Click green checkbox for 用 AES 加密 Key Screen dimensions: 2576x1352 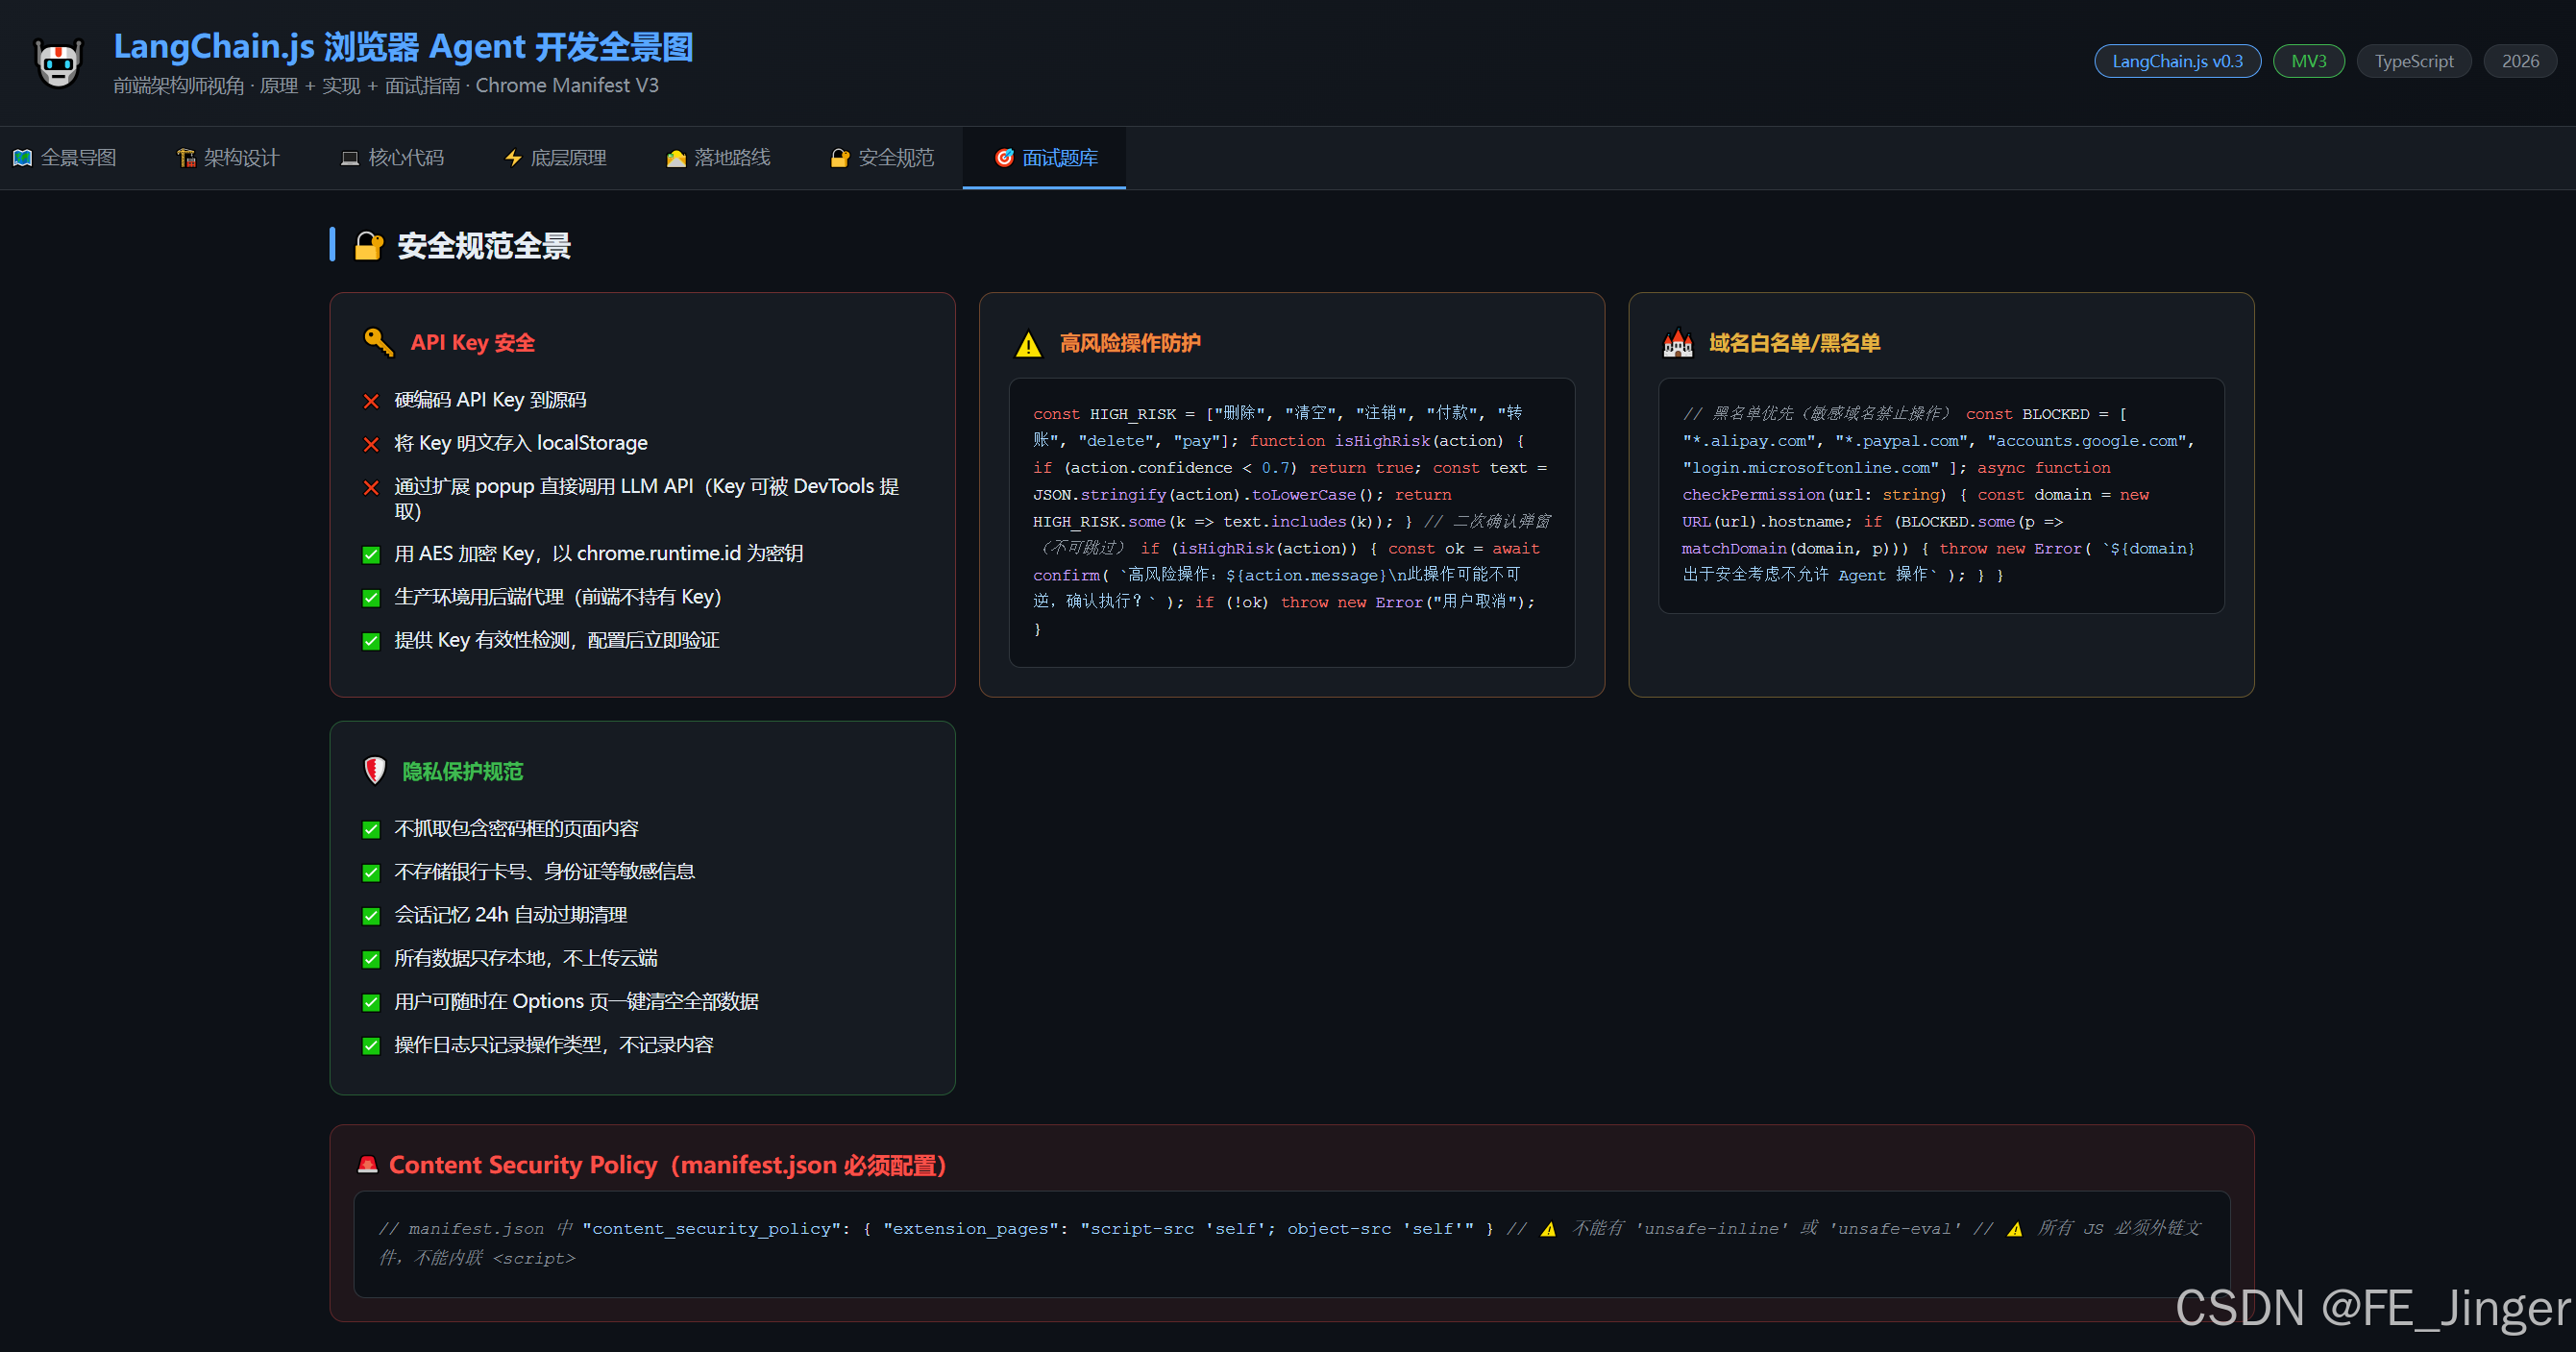tap(371, 554)
